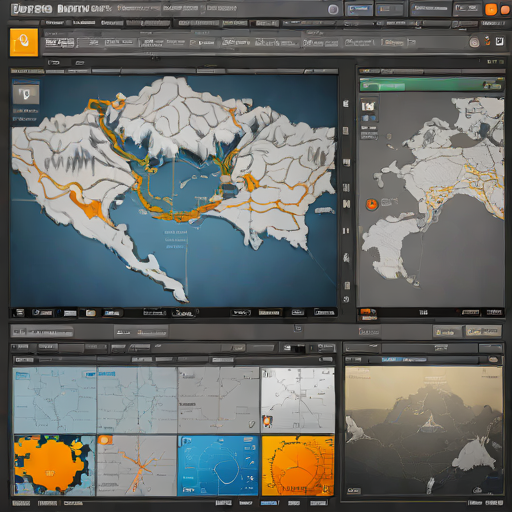The height and width of the screenshot is (512, 512).
Task: Open the orange radial network thumbnail
Action: 298,466
